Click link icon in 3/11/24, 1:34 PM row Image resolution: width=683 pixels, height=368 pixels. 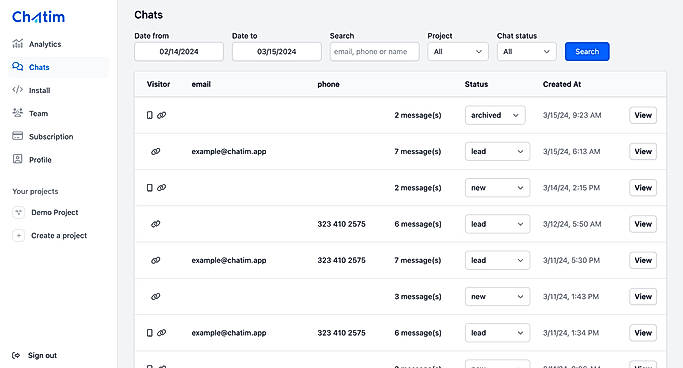click(x=162, y=333)
